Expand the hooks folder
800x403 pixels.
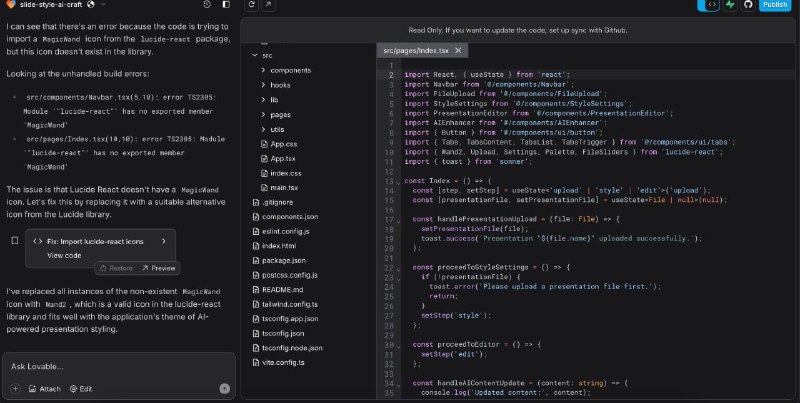pos(263,85)
